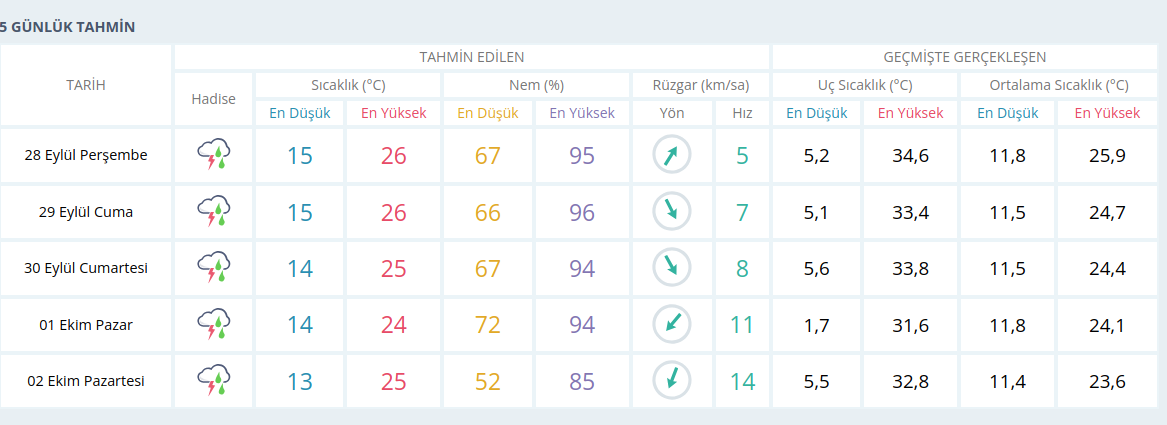The width and height of the screenshot is (1167, 425).
Task: Click the Nem (%) header
Action: click(x=536, y=85)
